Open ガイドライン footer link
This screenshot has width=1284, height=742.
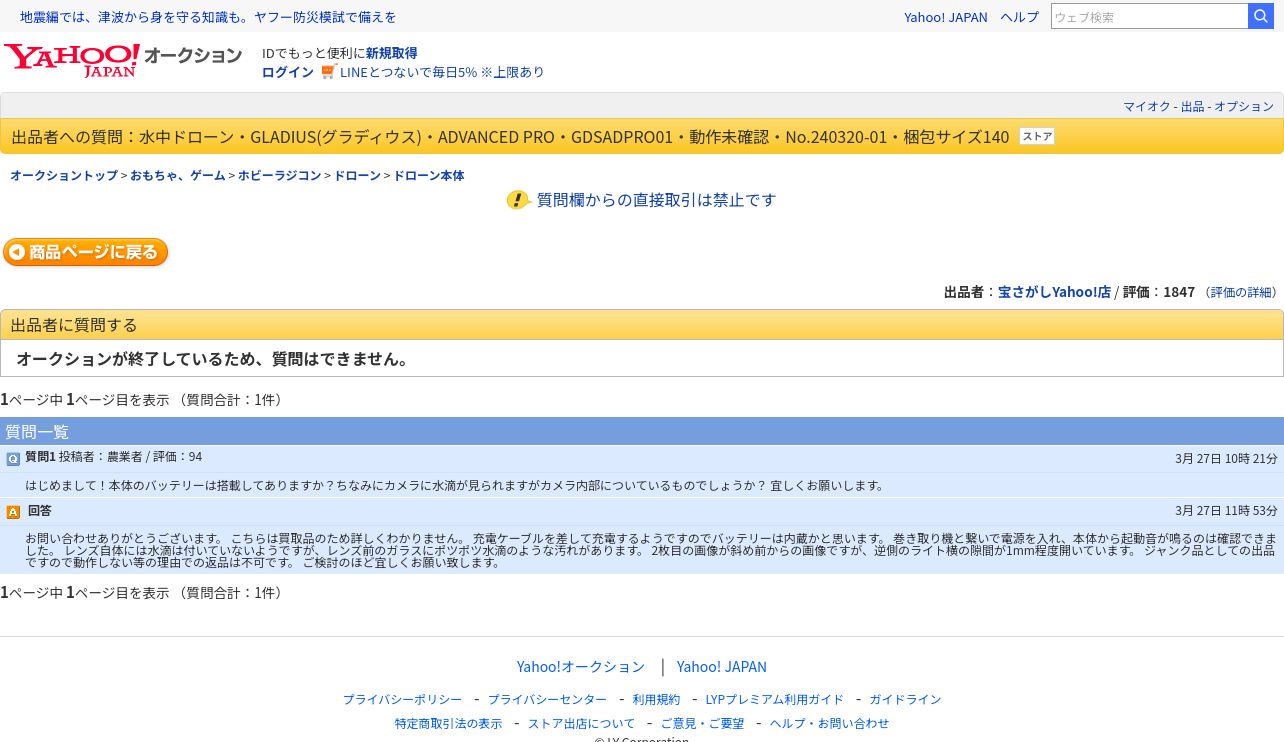905,699
